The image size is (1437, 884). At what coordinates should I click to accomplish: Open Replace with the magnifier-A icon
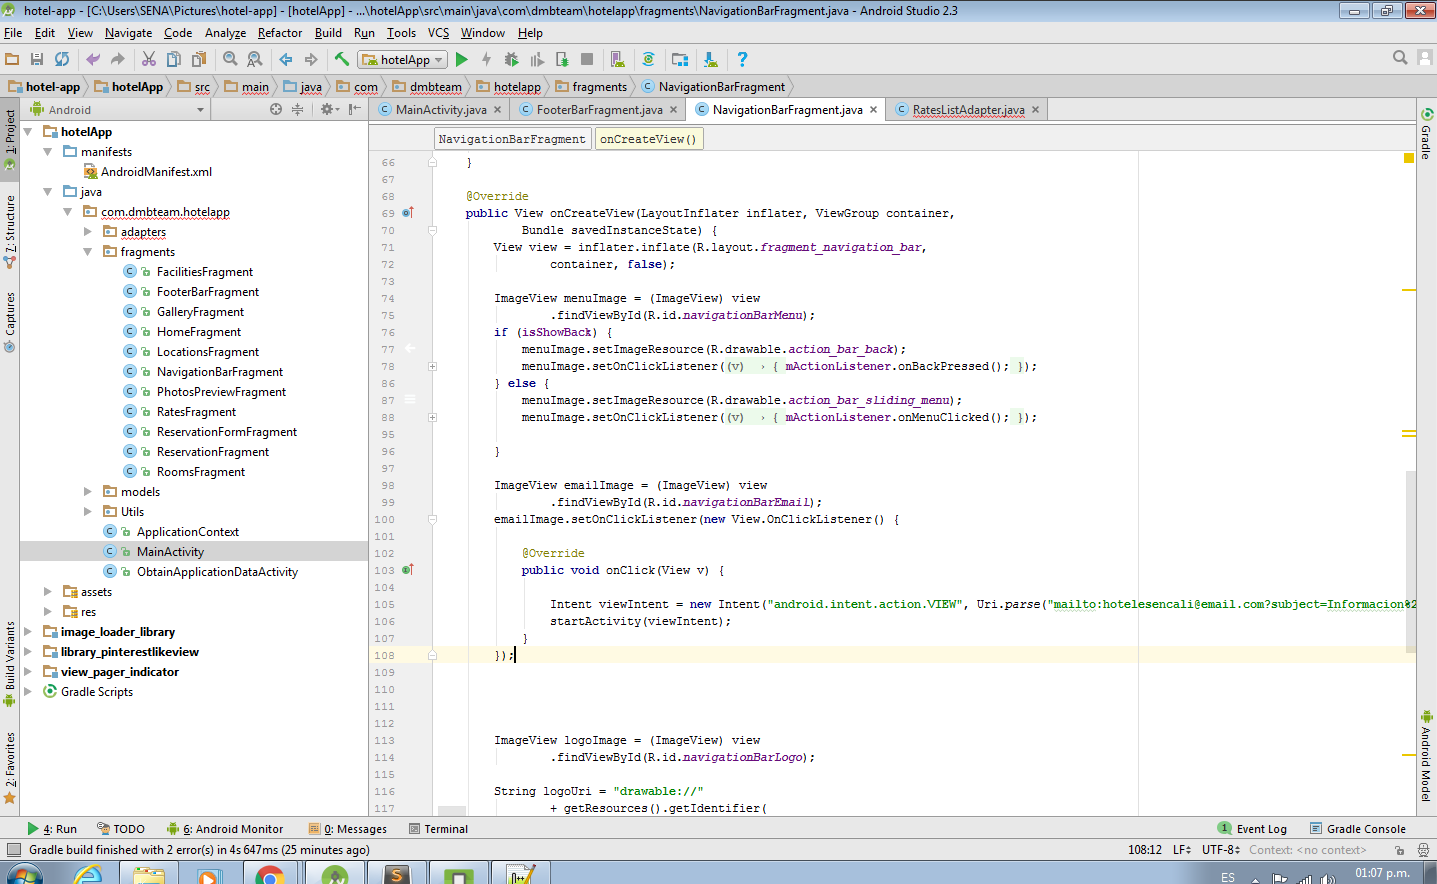coord(254,59)
